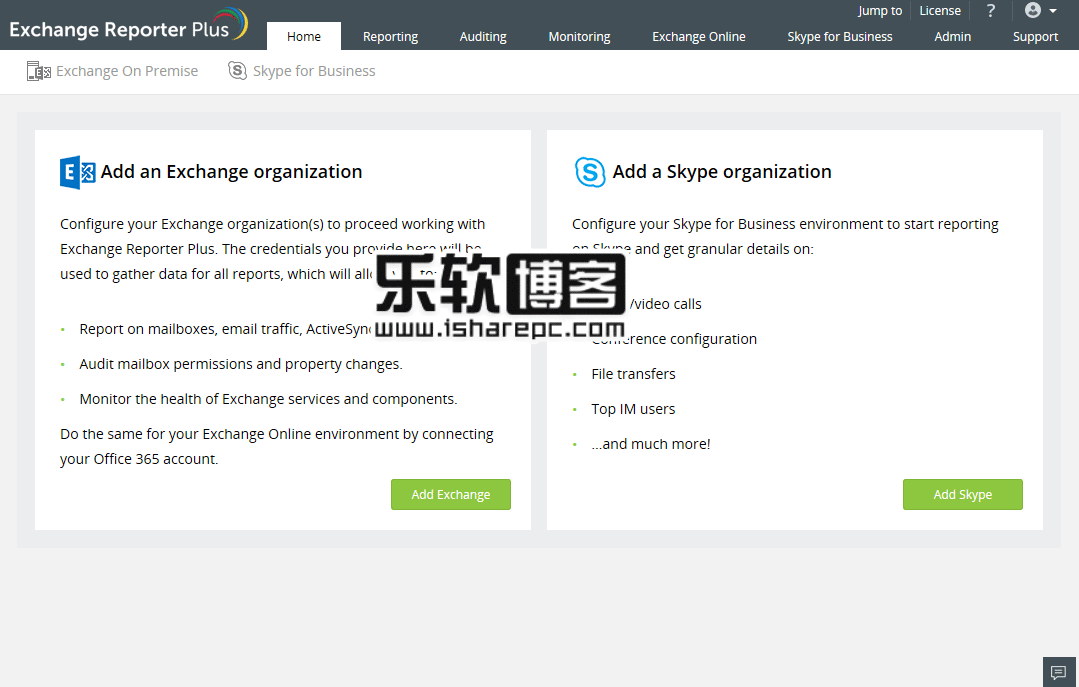Screen dimensions: 1079x687
Task: Select Skype for Business in the sub-navigation
Action: (314, 71)
